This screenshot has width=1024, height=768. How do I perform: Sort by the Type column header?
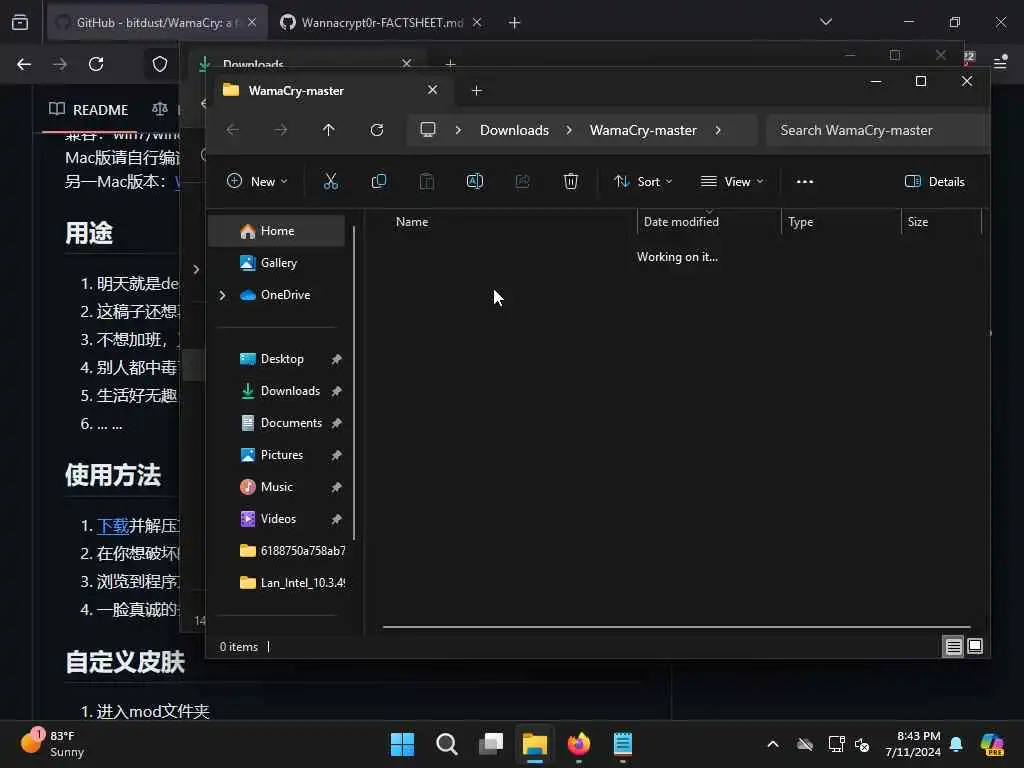[841, 222]
